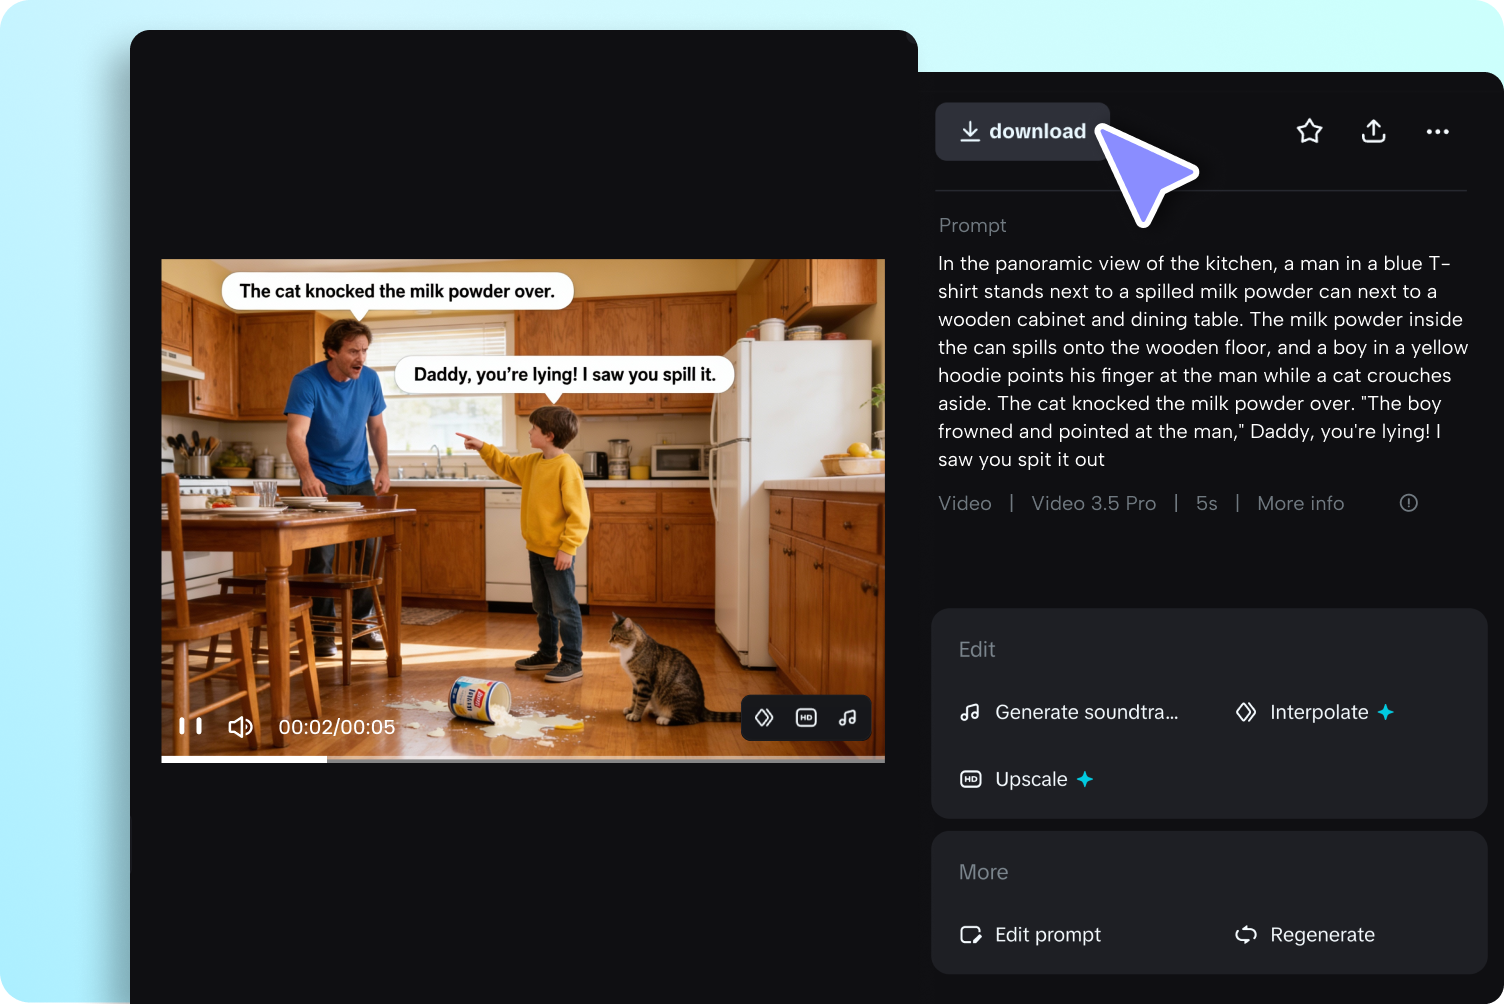Open the more options (...) menu
The height and width of the screenshot is (1004, 1504).
[x=1437, y=131]
